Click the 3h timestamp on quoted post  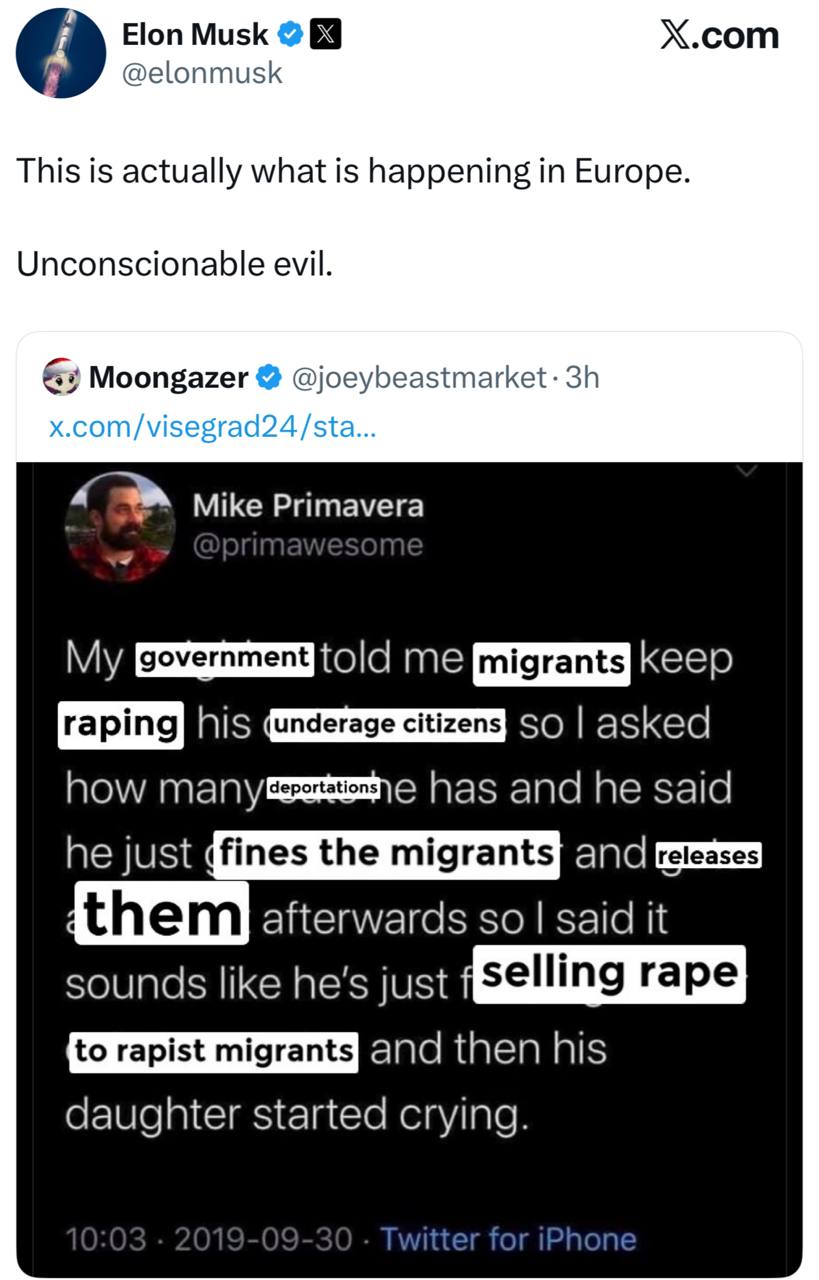(582, 378)
